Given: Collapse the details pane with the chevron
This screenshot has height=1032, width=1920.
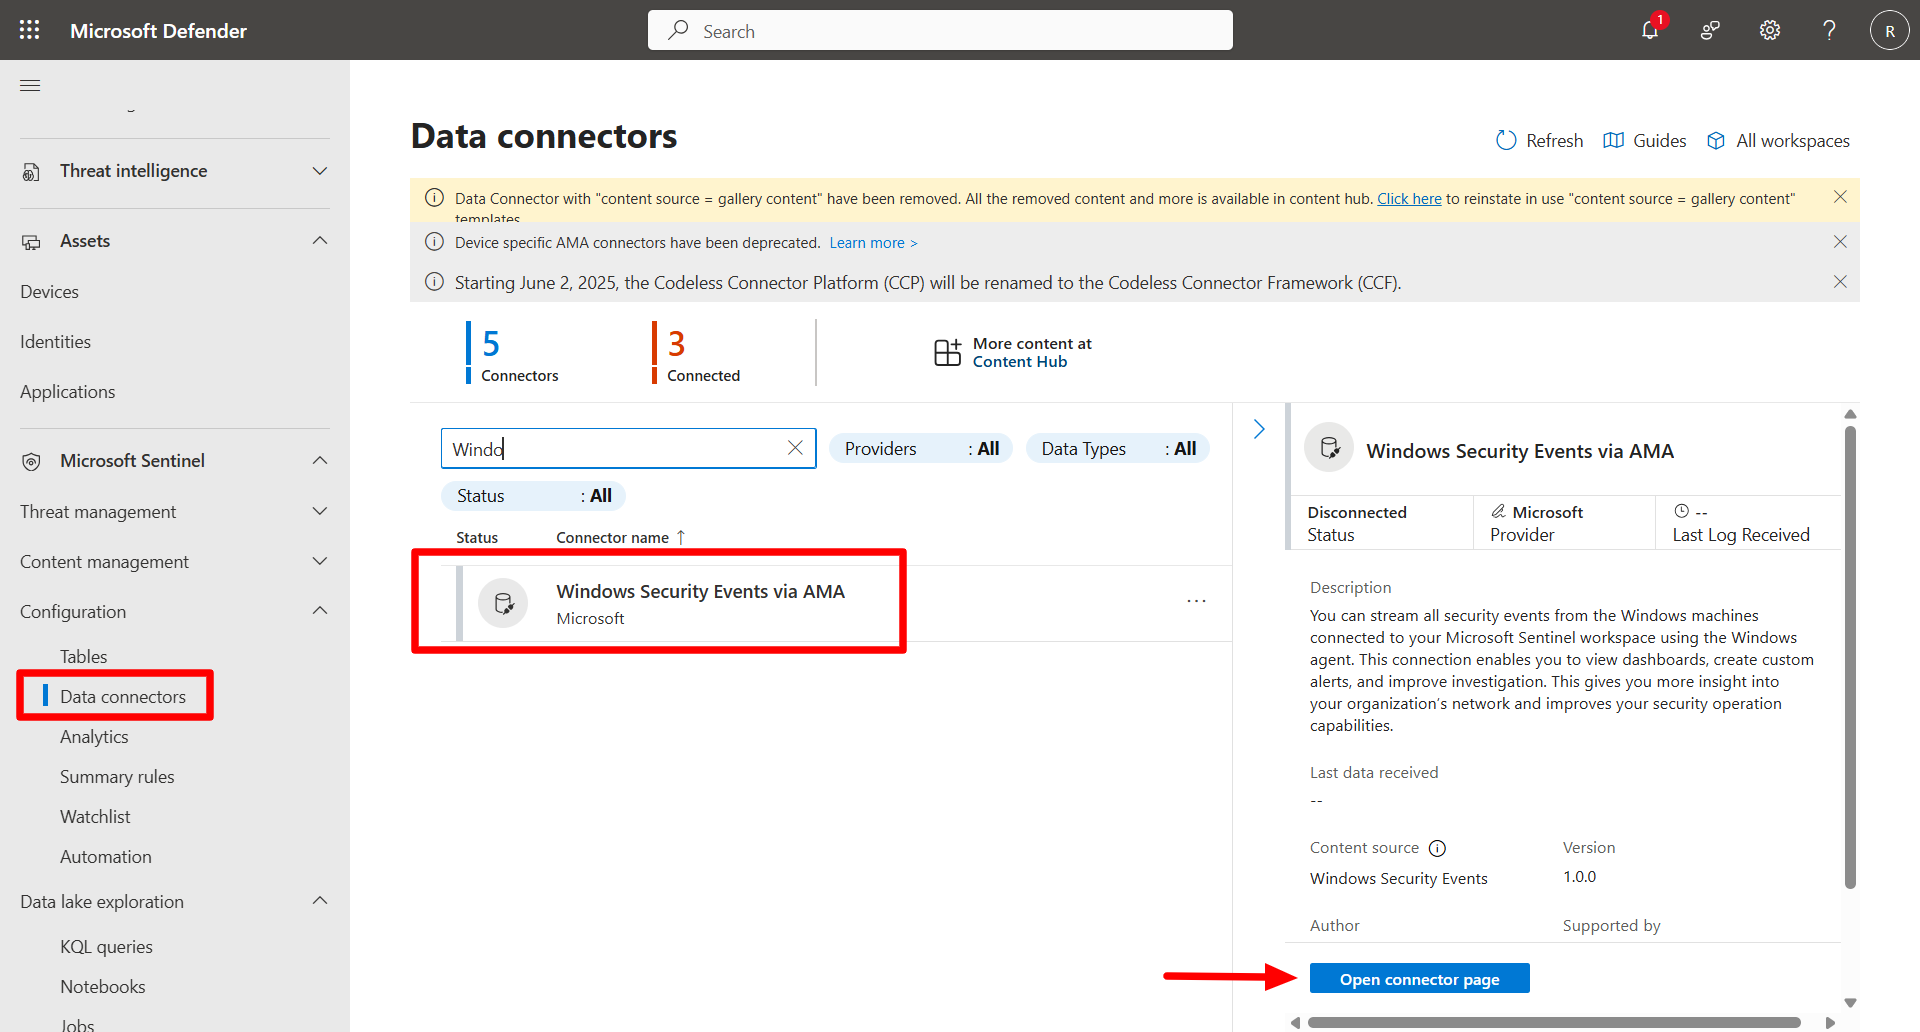Looking at the screenshot, I should click(x=1259, y=429).
